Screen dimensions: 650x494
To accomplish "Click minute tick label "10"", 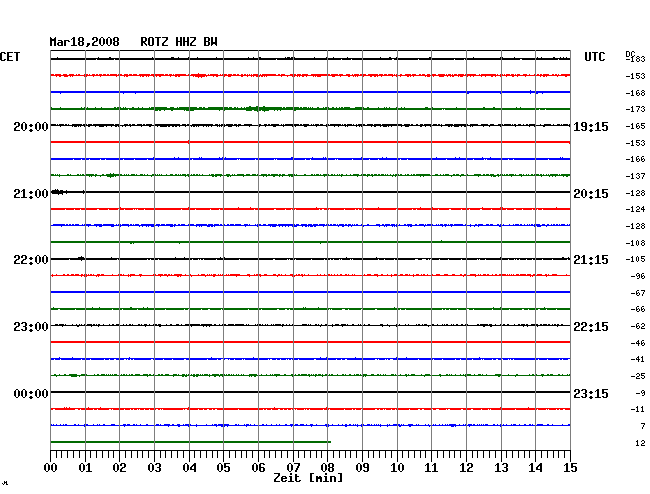I will 397,468.
